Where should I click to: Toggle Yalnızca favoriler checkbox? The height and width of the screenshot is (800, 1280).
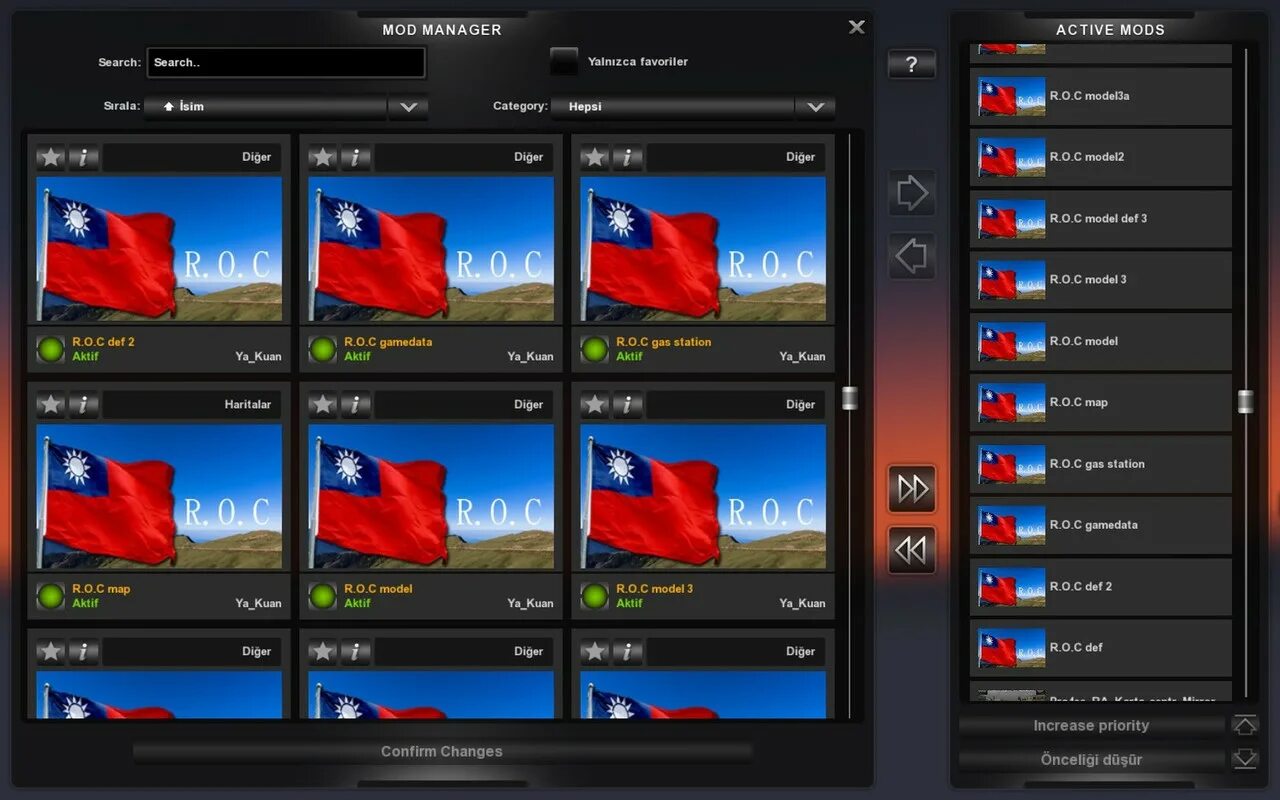(564, 61)
